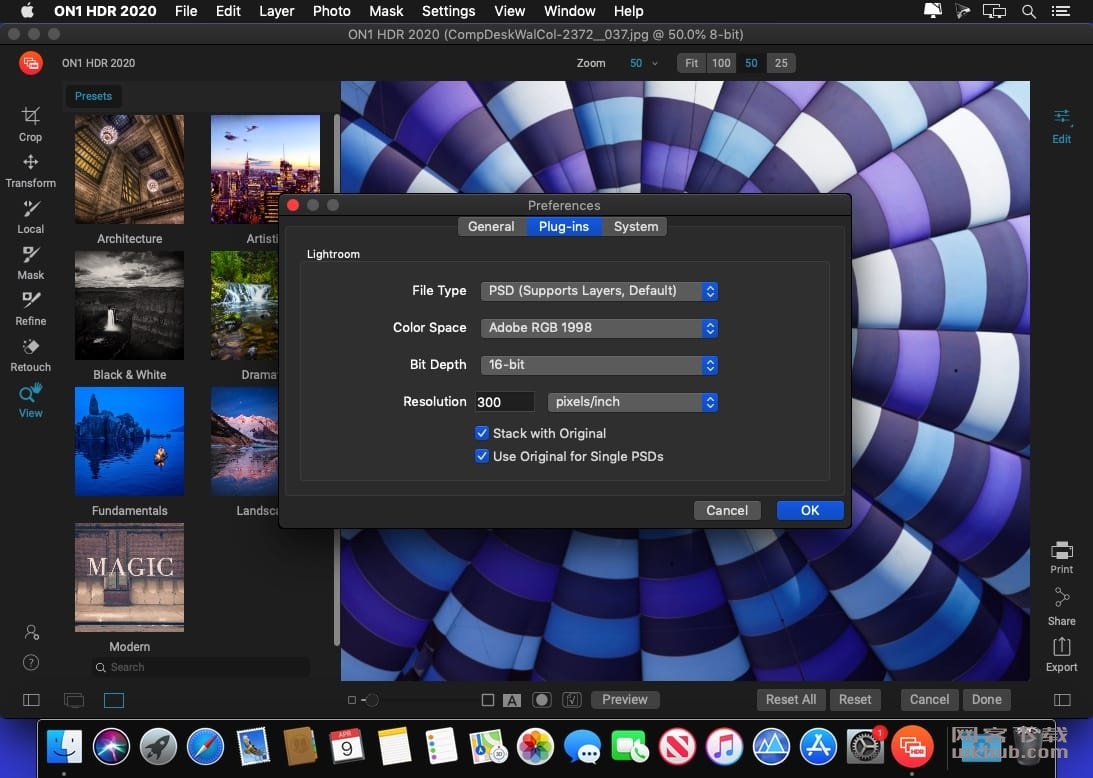Switch to the General preferences tab

(x=491, y=227)
